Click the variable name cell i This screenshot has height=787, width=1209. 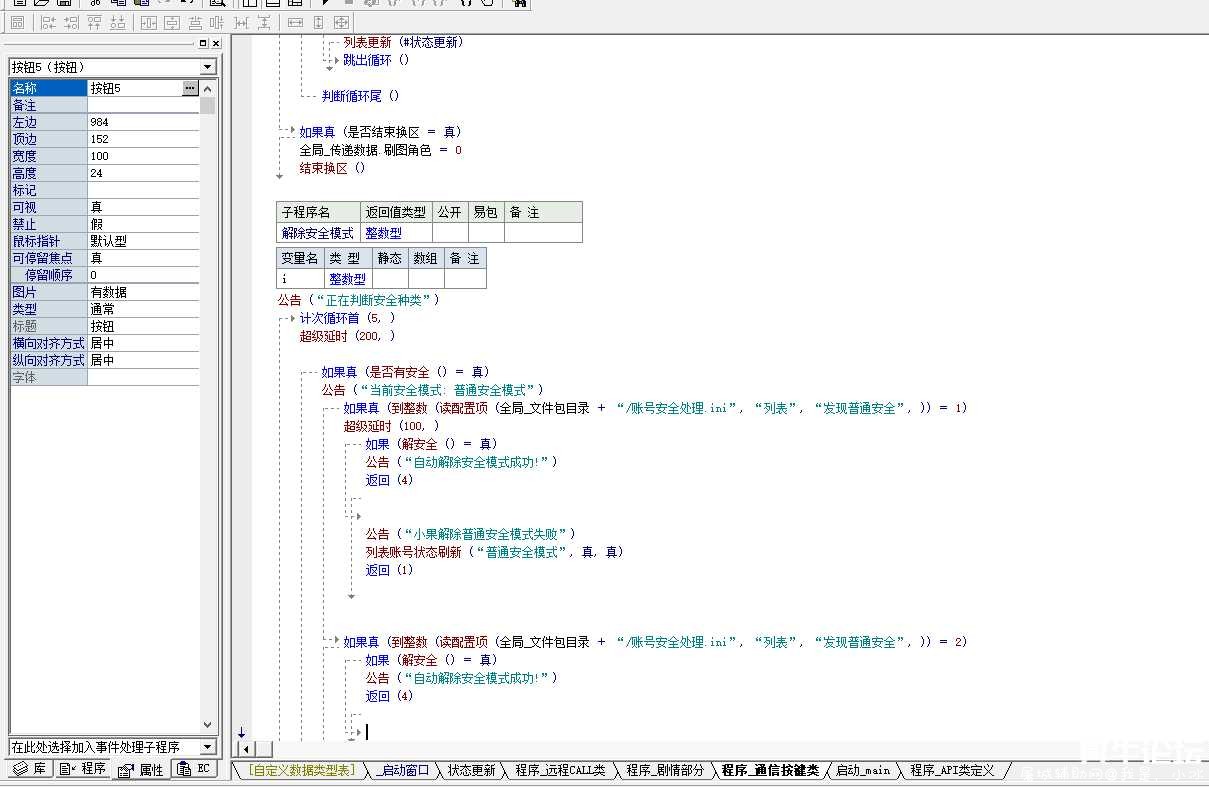301,279
